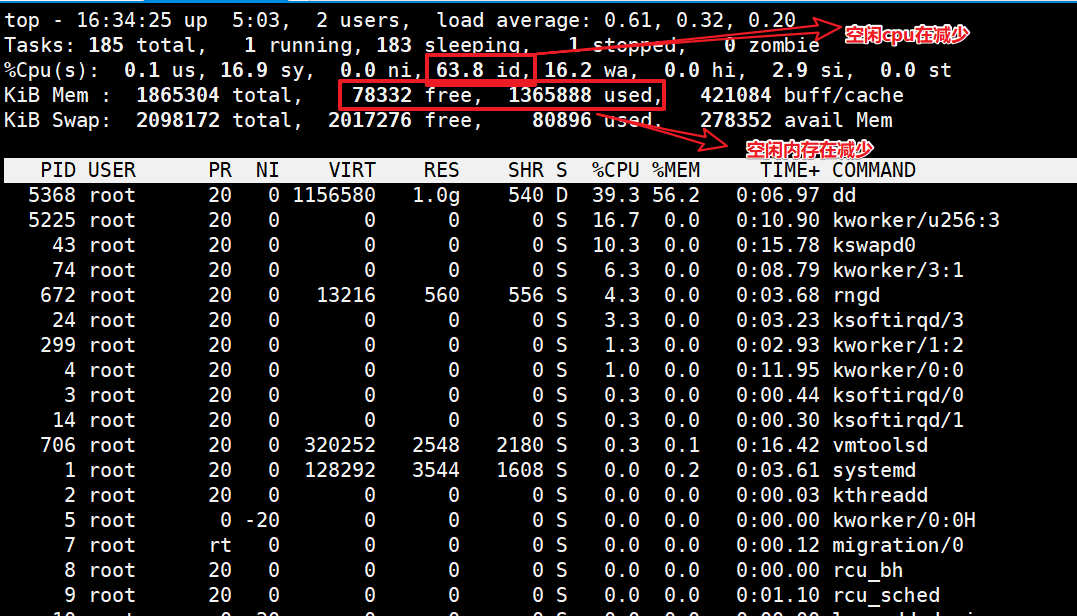The height and width of the screenshot is (616, 1077).
Task: Click the rcu_bh command name
Action: pos(868,571)
